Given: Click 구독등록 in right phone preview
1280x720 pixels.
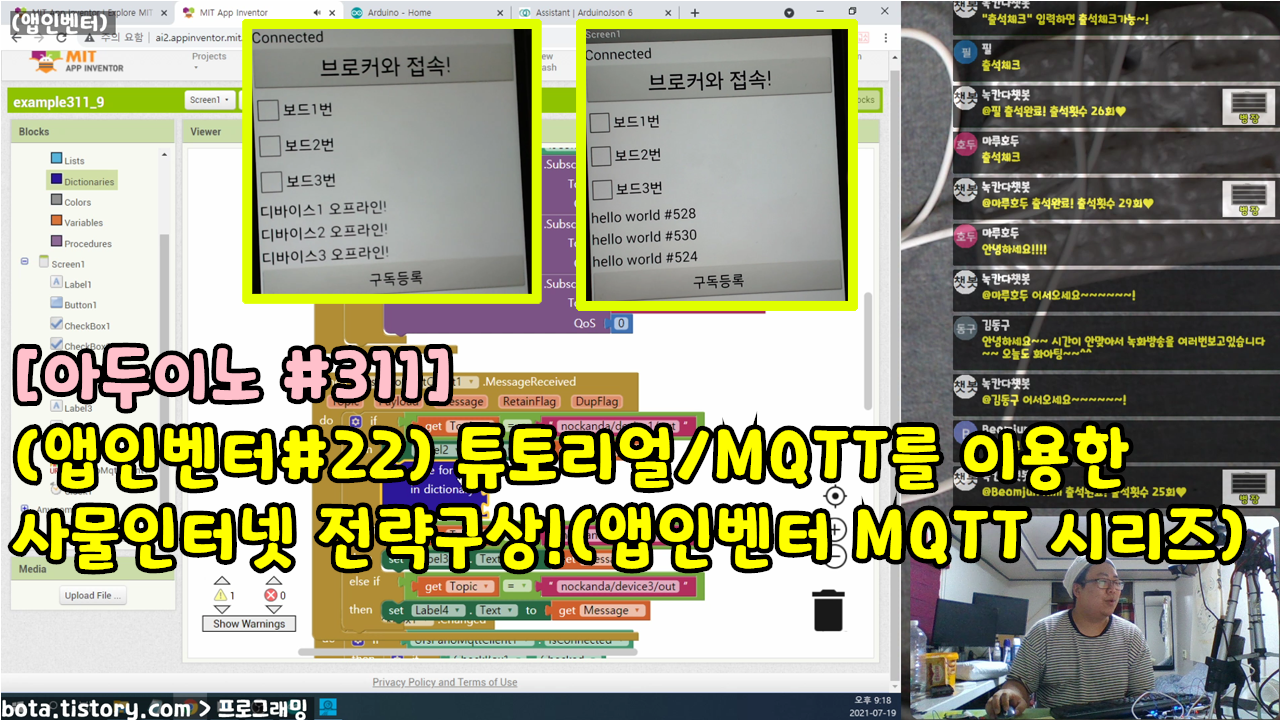Looking at the screenshot, I should pyautogui.click(x=718, y=282).
